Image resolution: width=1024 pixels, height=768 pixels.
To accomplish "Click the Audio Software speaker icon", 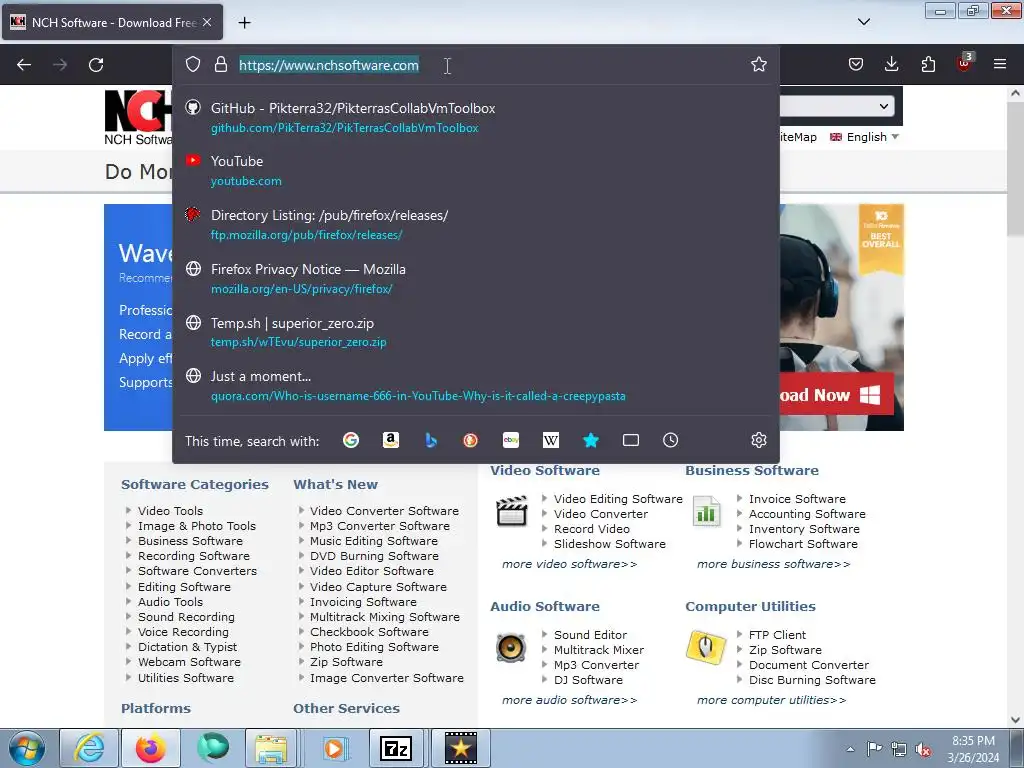I will tap(511, 648).
